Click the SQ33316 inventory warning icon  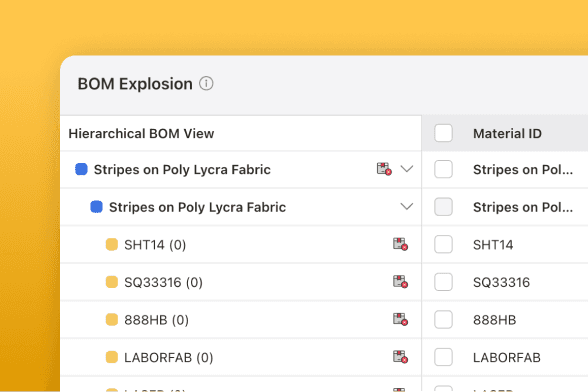coord(400,281)
